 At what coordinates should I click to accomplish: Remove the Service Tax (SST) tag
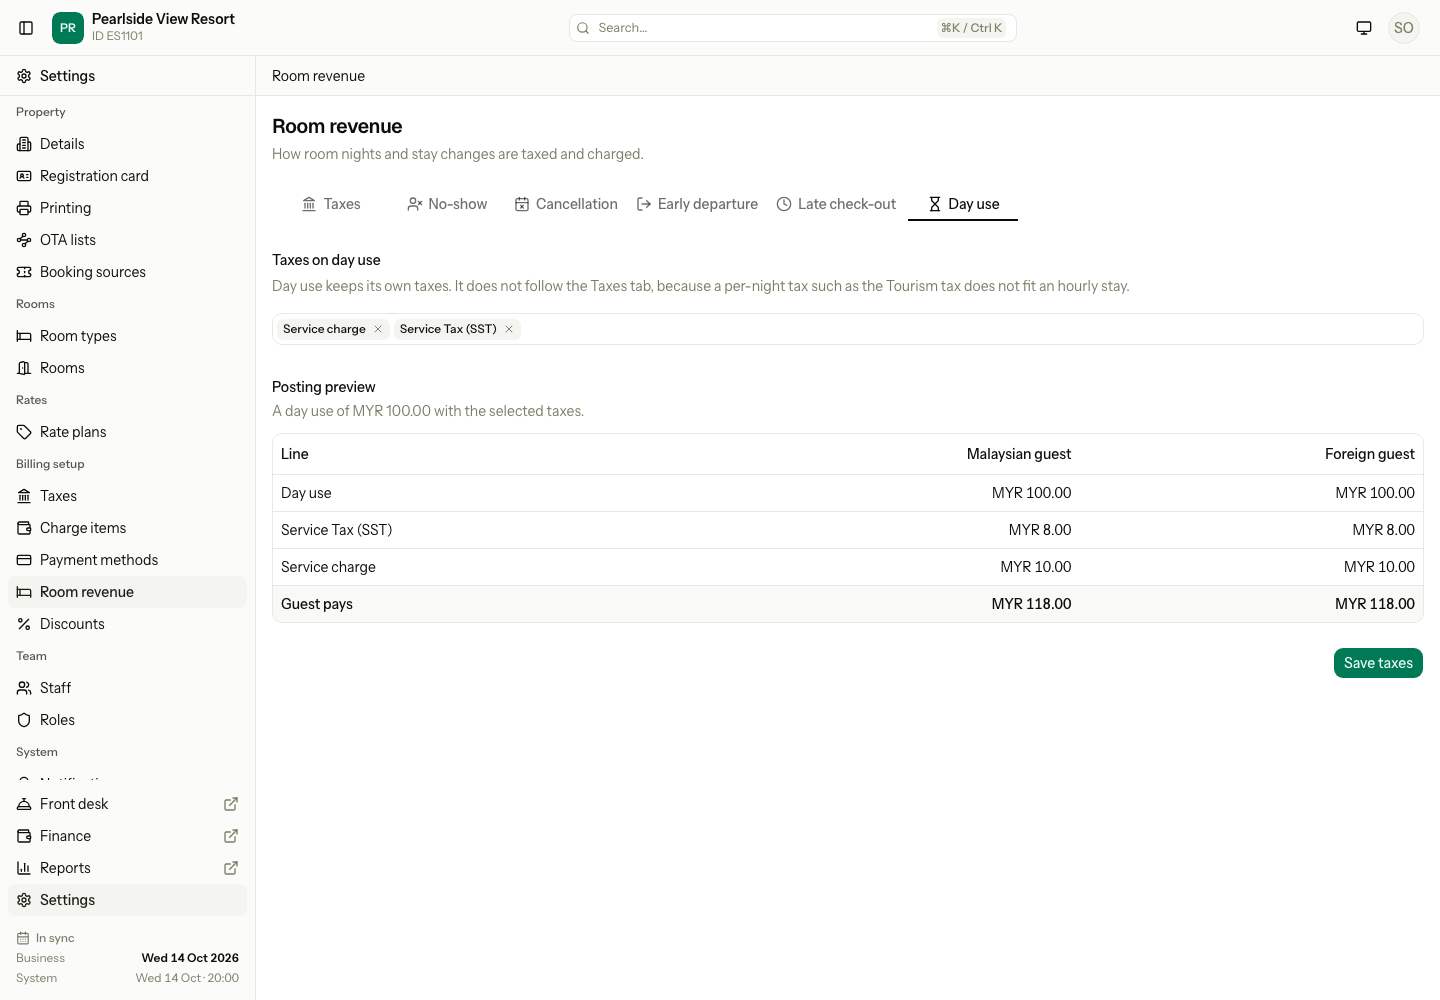pos(509,329)
